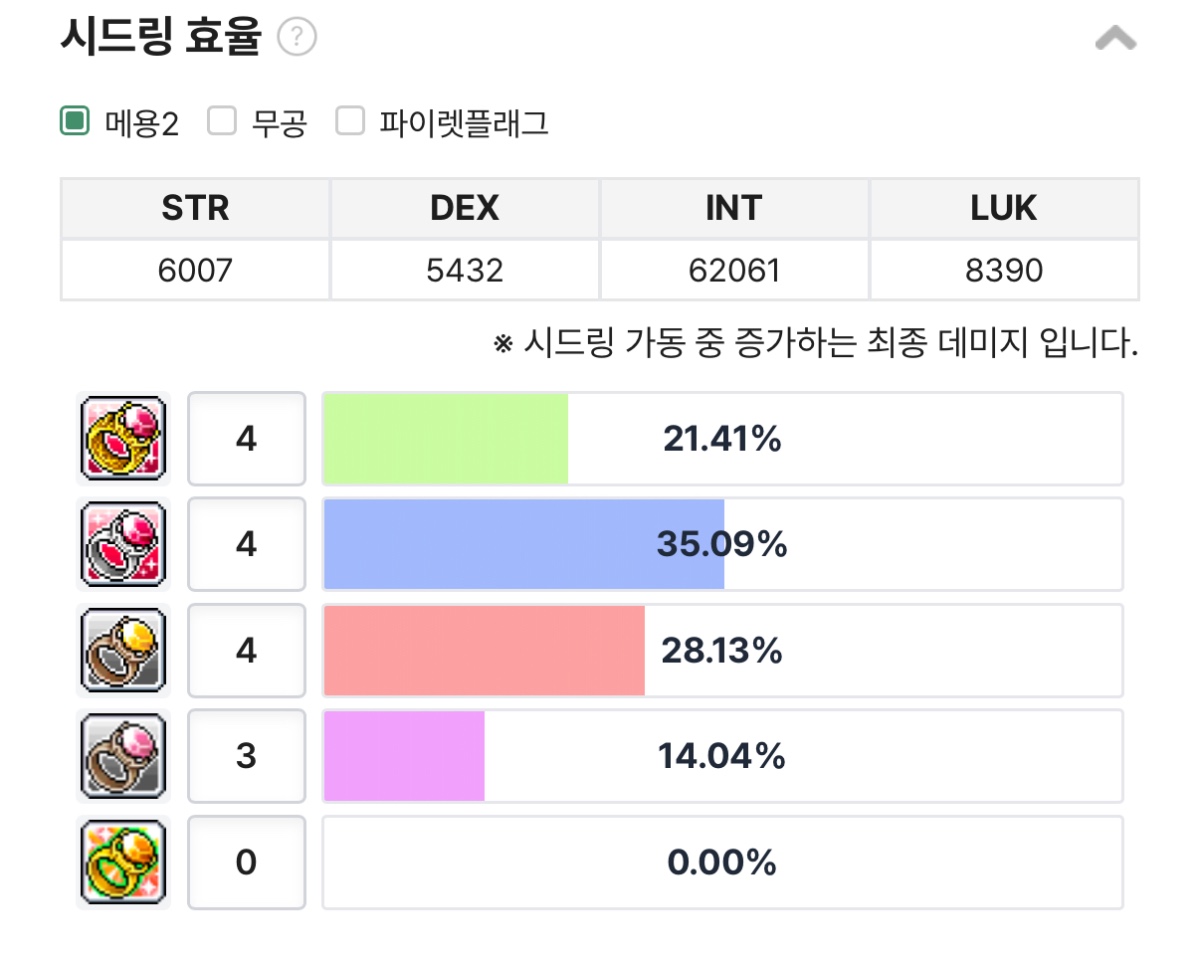Click the gold ring with red gem icon
Image resolution: width=1200 pixels, height=961 pixels.
coord(123,439)
